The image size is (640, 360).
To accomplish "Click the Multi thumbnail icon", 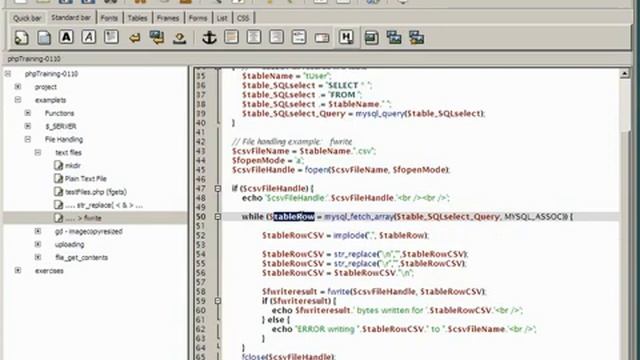I will click(x=417, y=38).
